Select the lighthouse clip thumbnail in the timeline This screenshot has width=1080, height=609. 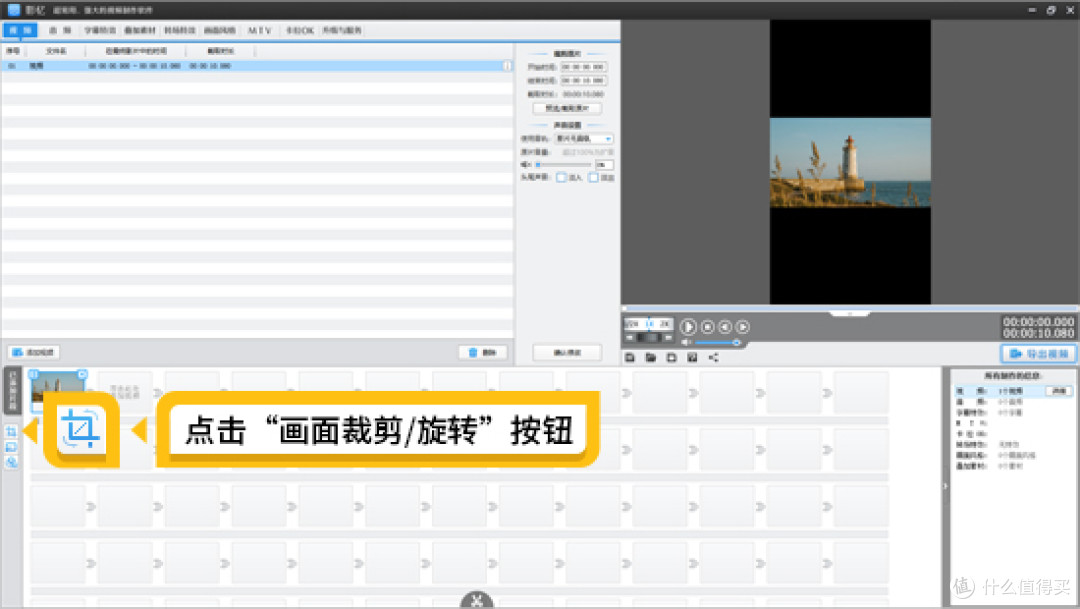[58, 389]
